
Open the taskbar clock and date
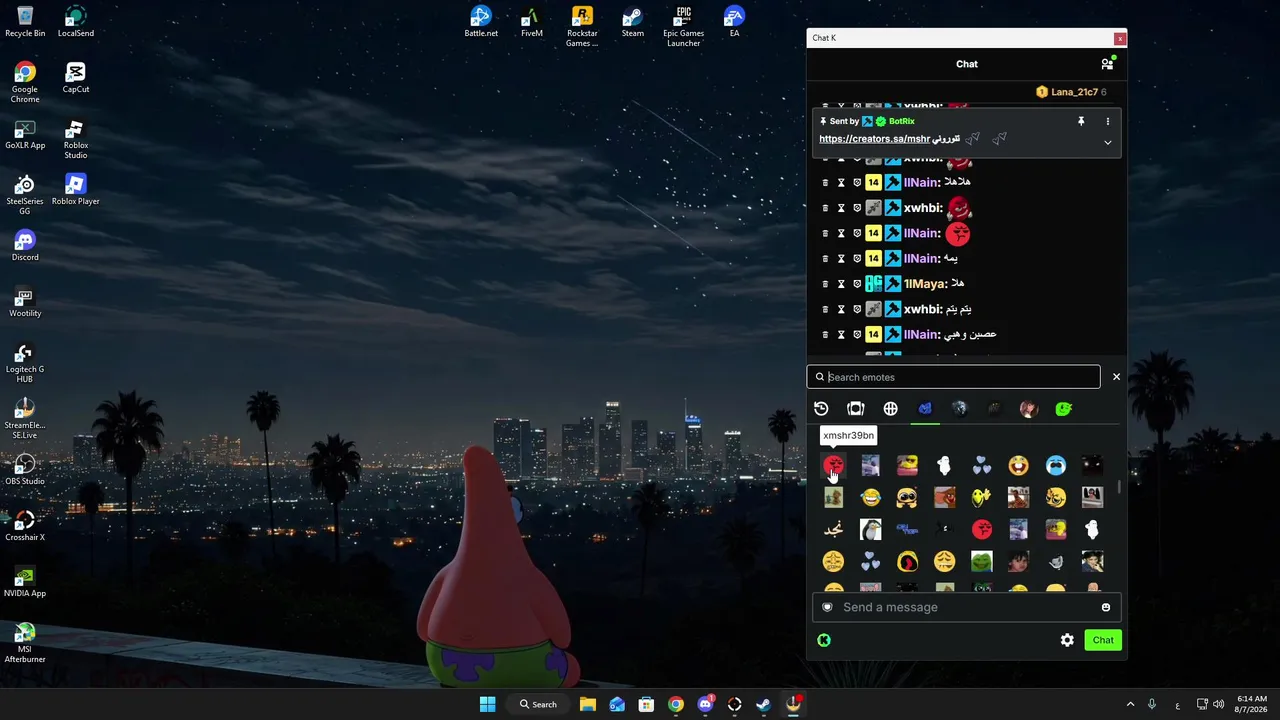pos(1252,704)
